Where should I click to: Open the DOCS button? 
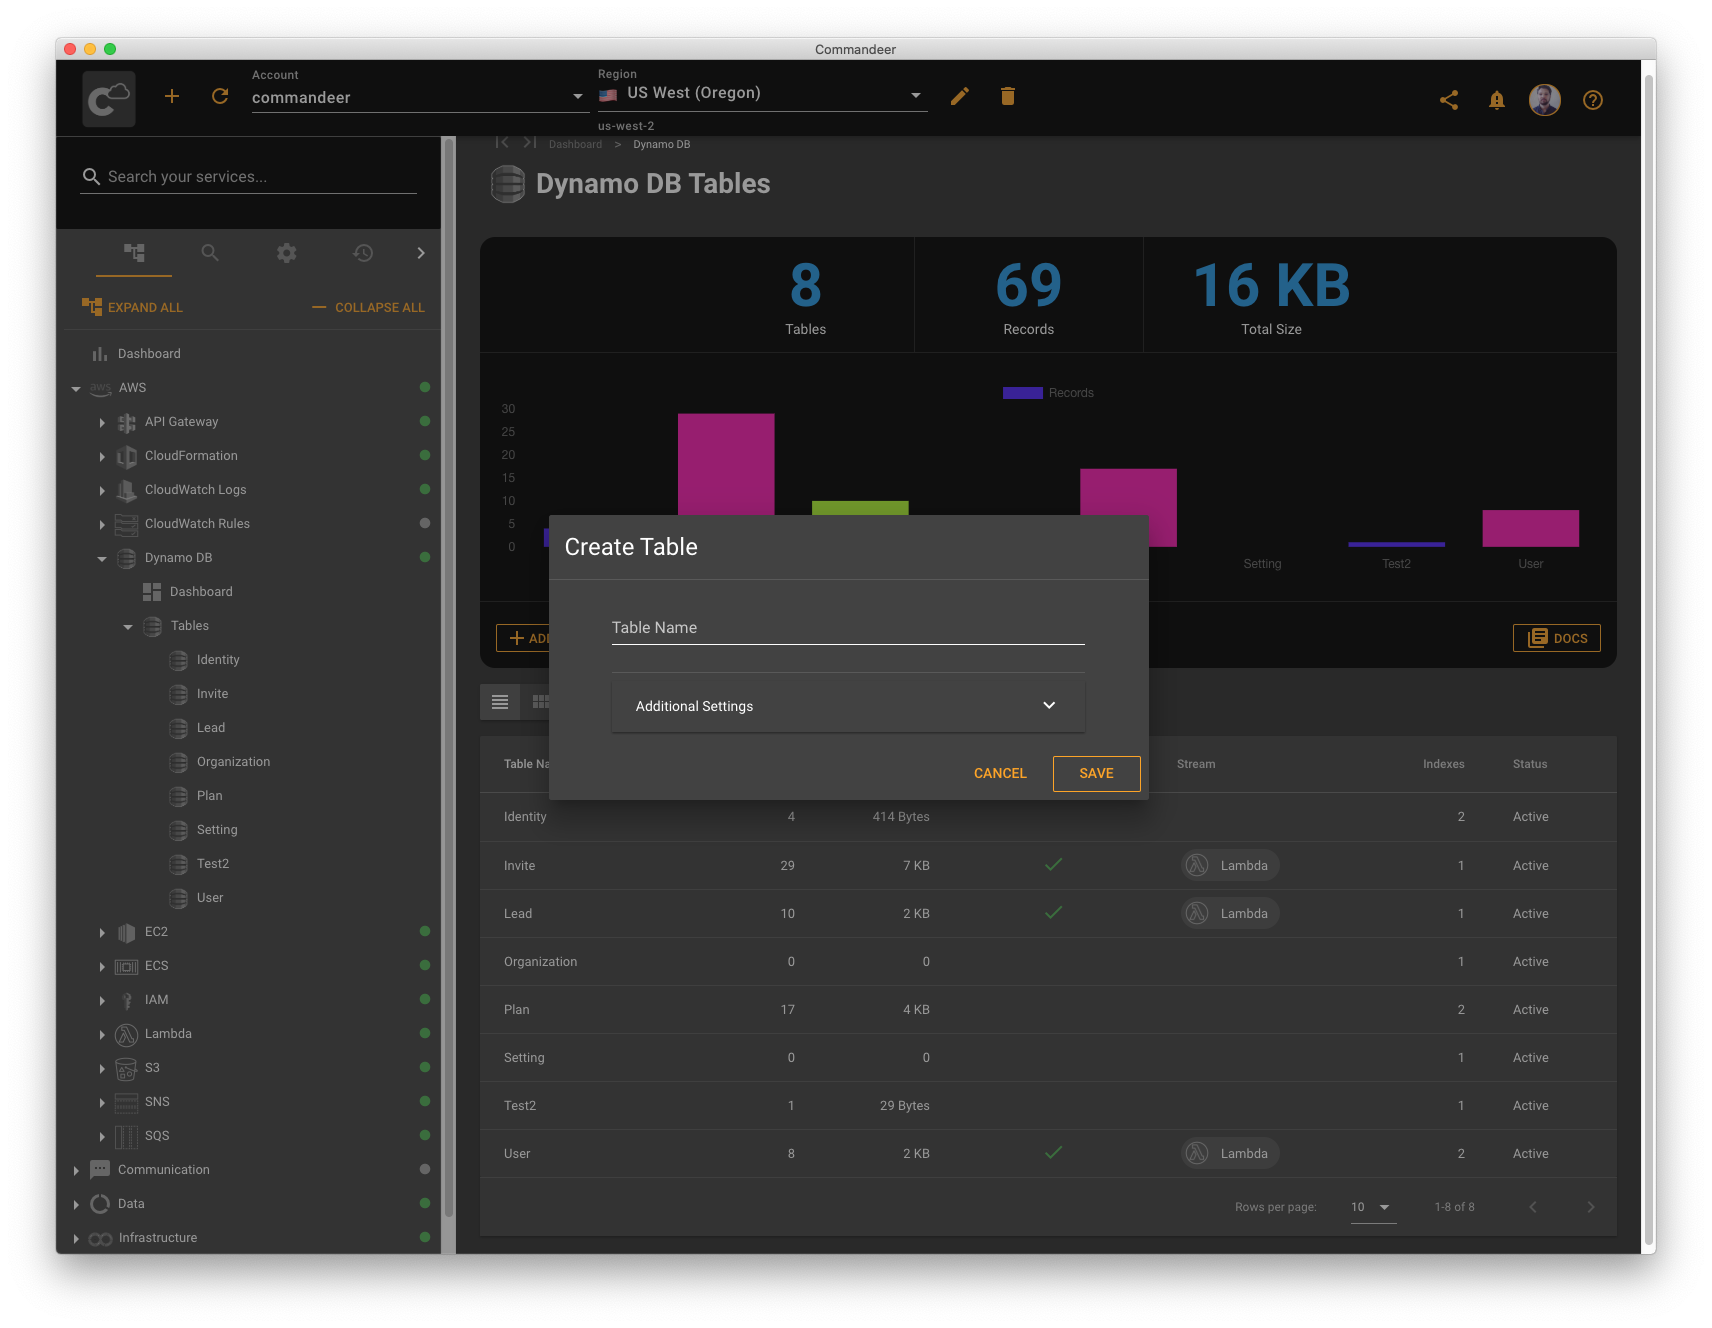click(1557, 638)
